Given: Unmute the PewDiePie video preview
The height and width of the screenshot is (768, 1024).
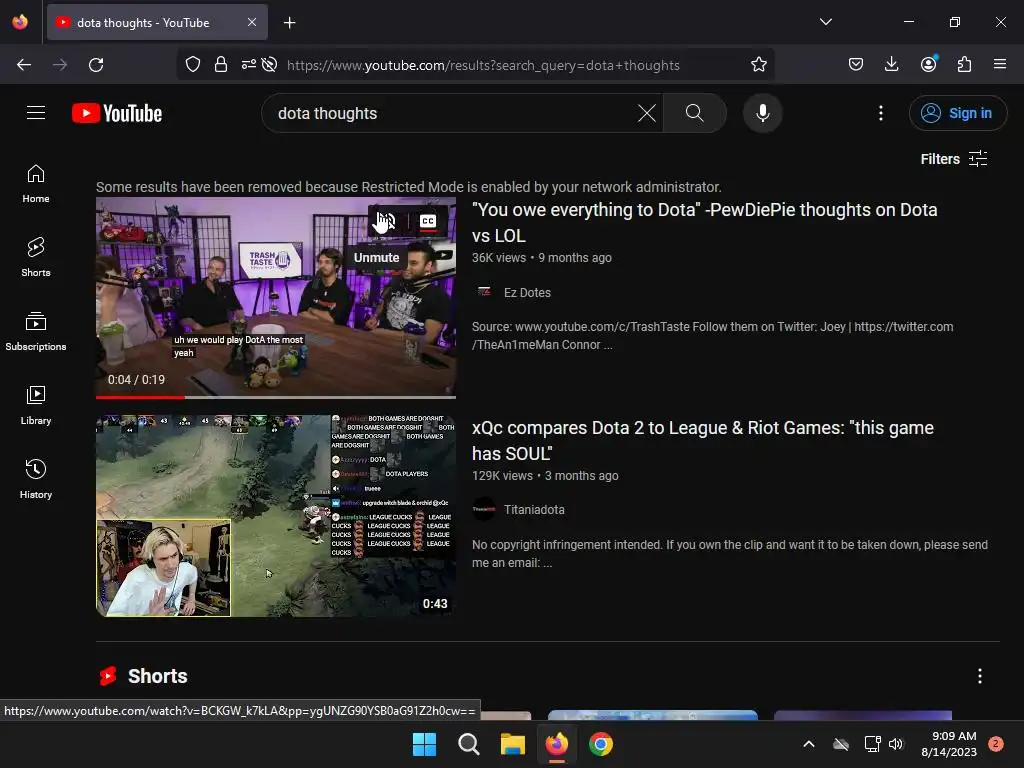Looking at the screenshot, I should tap(385, 221).
